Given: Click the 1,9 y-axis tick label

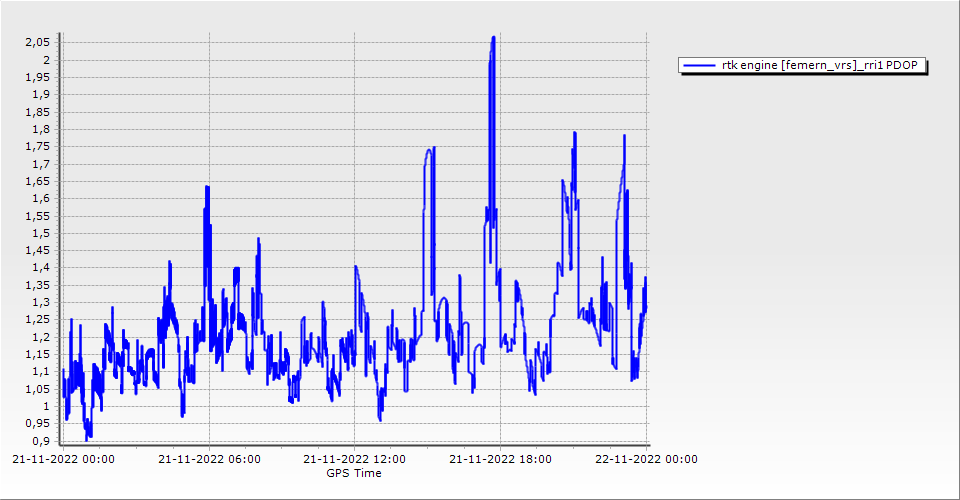Looking at the screenshot, I should click(41, 95).
